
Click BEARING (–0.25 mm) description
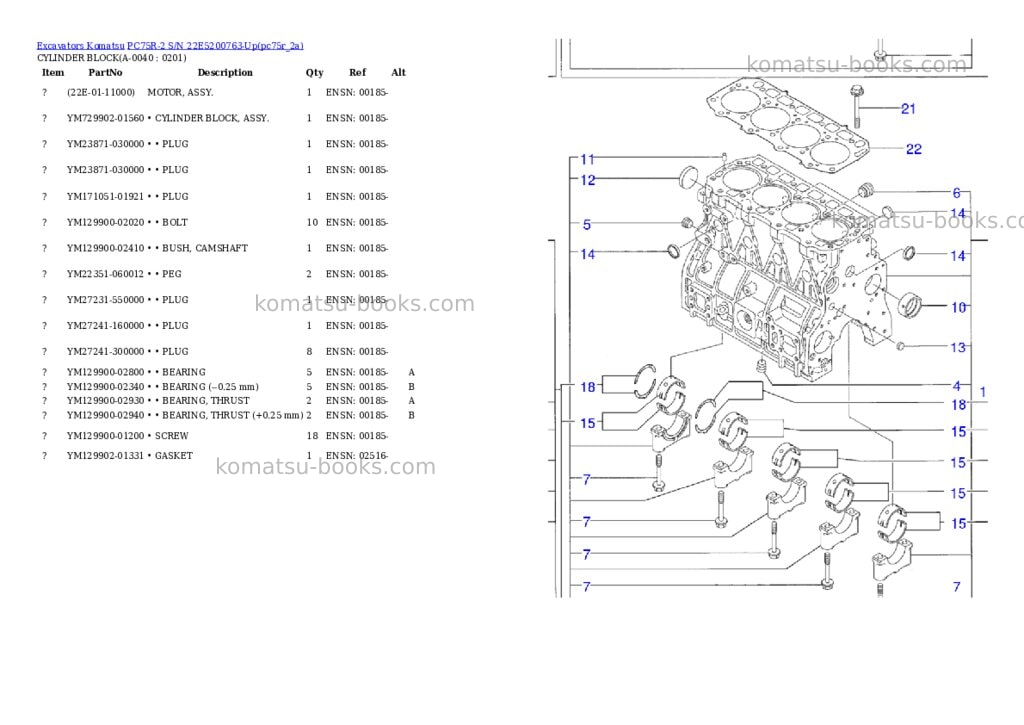tap(210, 387)
